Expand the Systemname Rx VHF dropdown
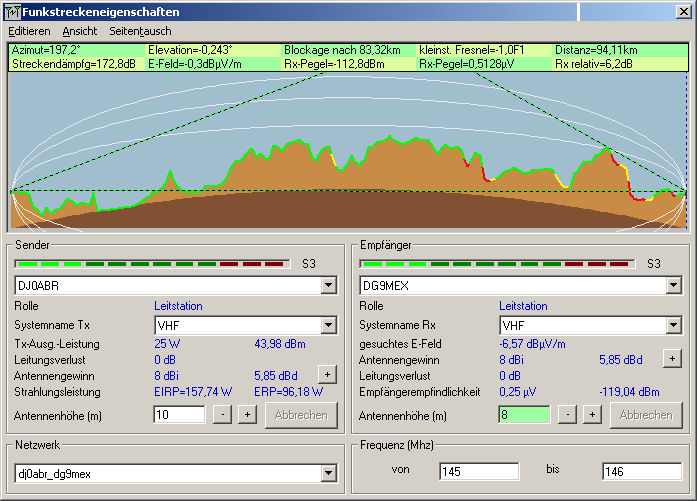Image resolution: width=697 pixels, height=501 pixels. (673, 325)
